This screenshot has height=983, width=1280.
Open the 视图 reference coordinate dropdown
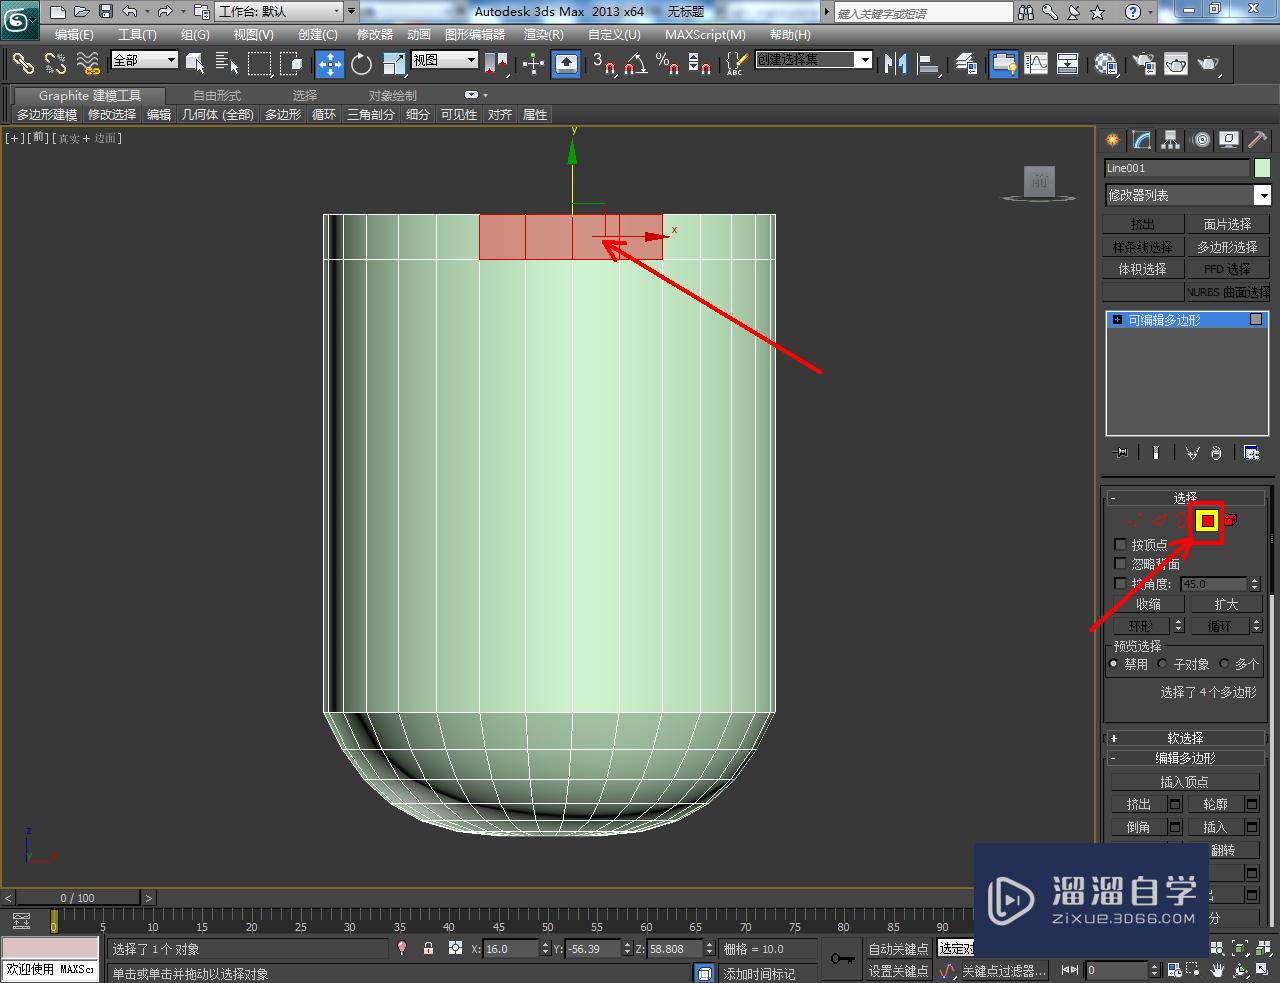[x=445, y=60]
